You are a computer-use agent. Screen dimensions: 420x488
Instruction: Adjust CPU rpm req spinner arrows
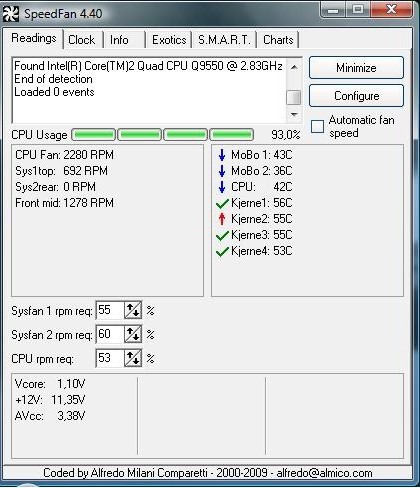pos(133,358)
